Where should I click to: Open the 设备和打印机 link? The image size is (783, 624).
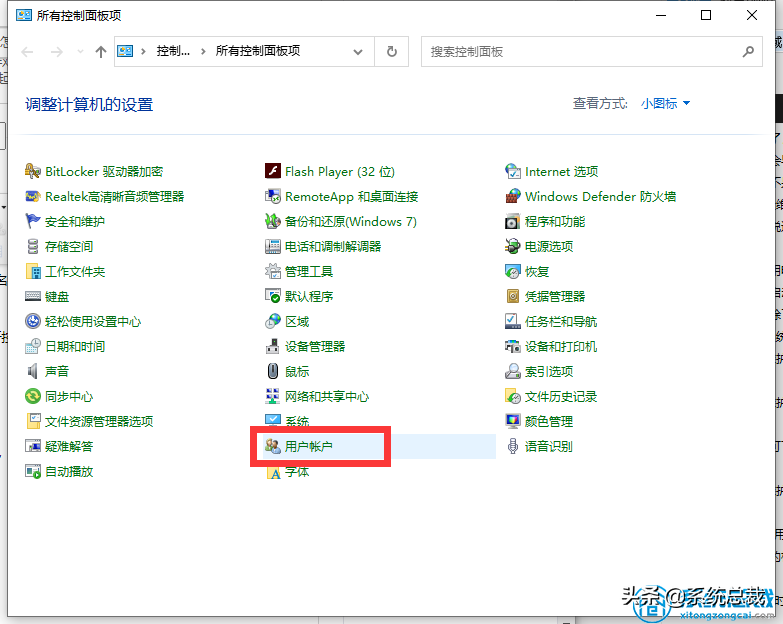click(x=560, y=346)
